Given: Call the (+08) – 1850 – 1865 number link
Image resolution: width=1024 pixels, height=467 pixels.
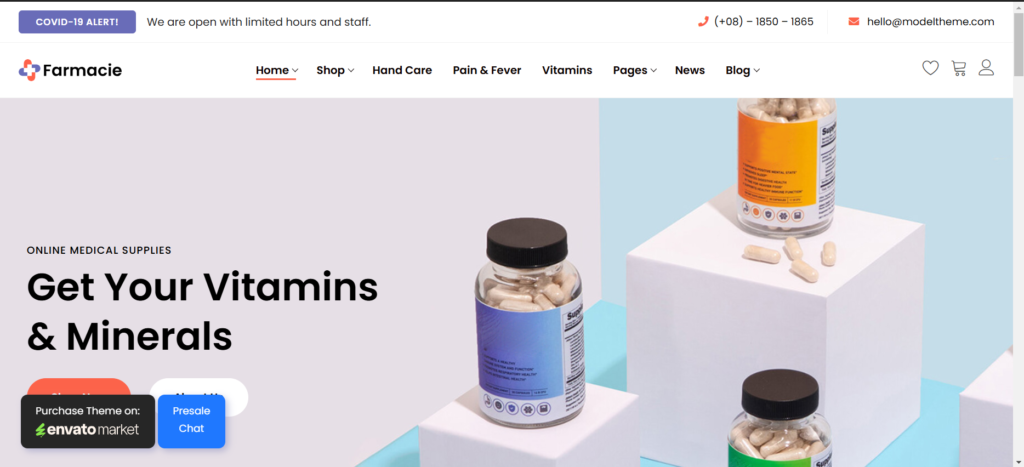Looking at the screenshot, I should (763, 22).
